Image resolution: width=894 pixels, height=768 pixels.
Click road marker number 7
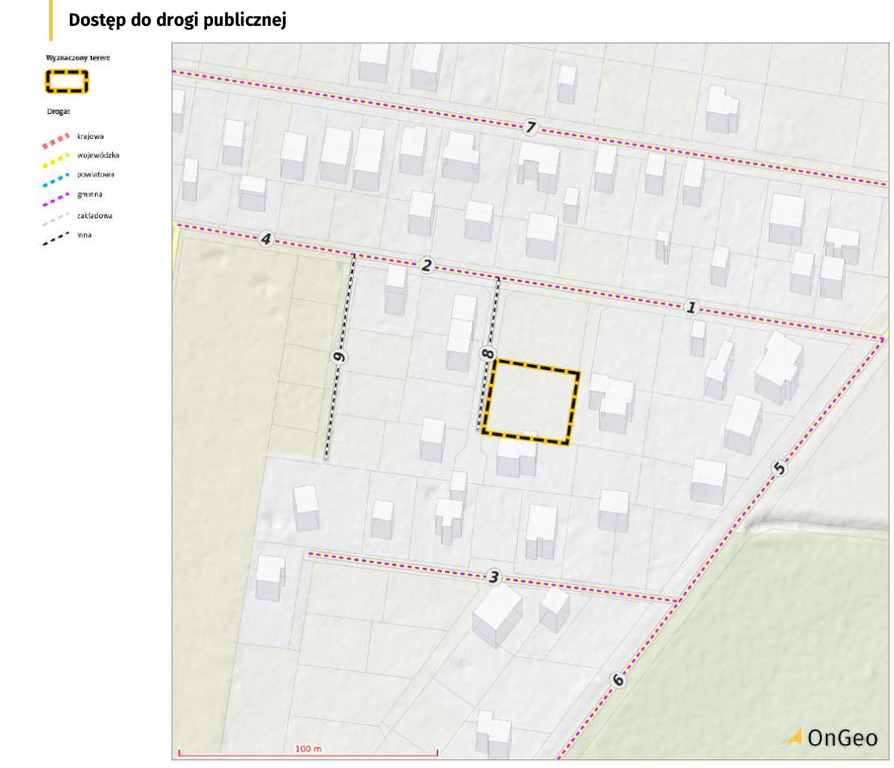coord(531,127)
